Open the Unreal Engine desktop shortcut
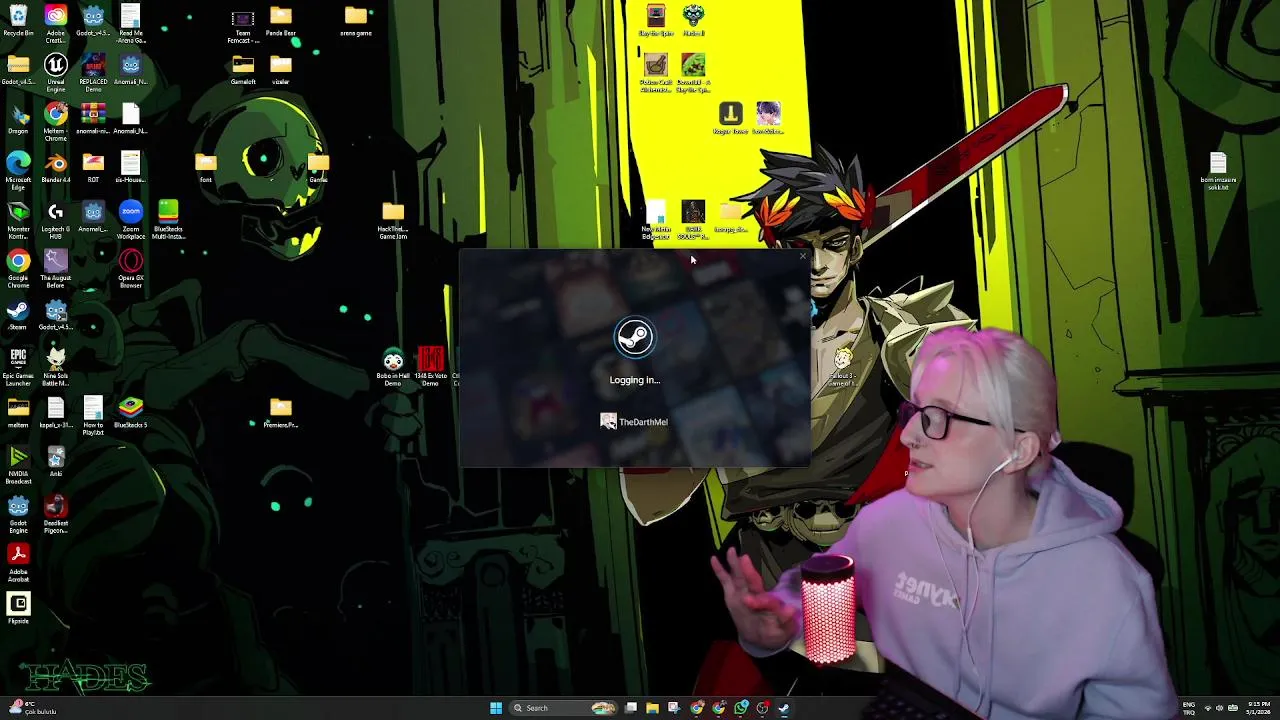Image resolution: width=1280 pixels, height=720 pixels. 56,71
